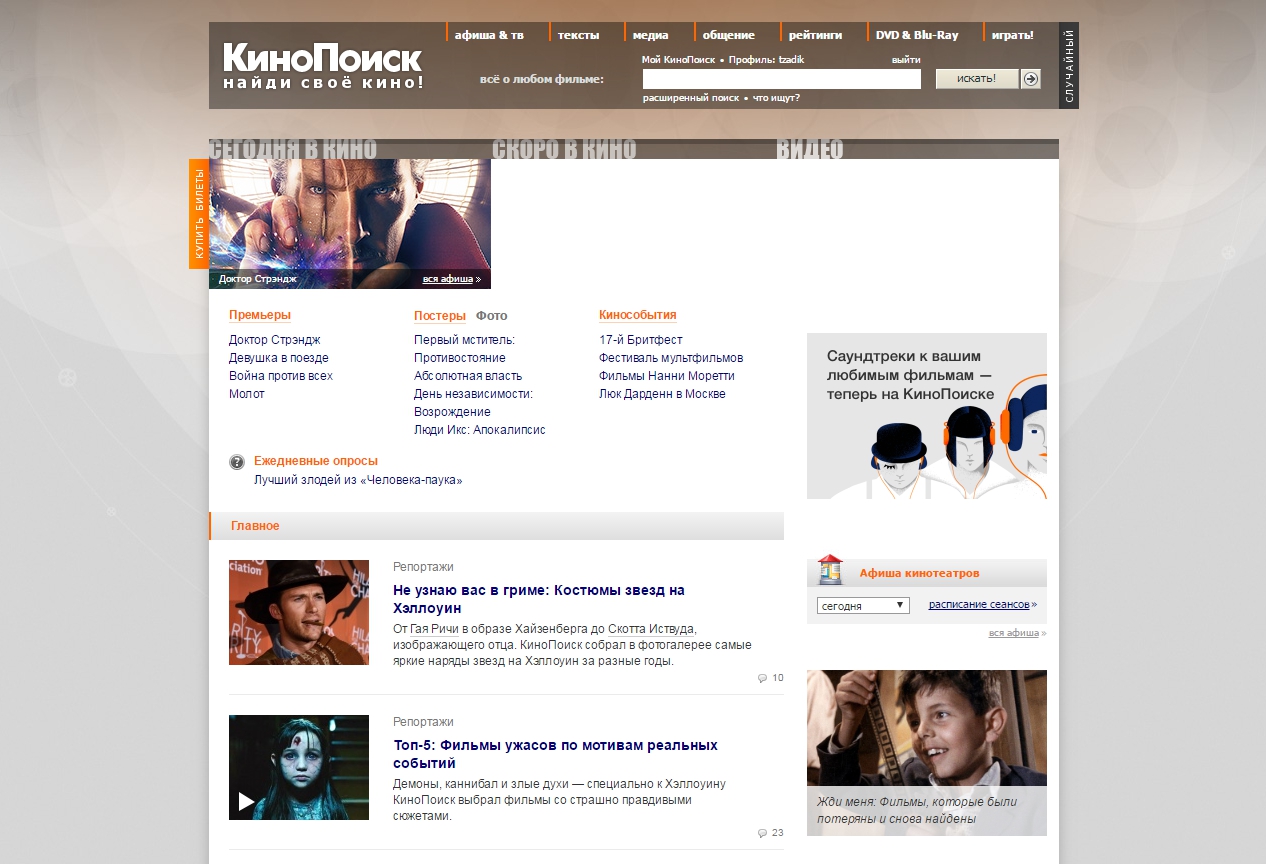Open the DVD & Blu-Ray menu
The image size is (1266, 864).
[x=916, y=35]
